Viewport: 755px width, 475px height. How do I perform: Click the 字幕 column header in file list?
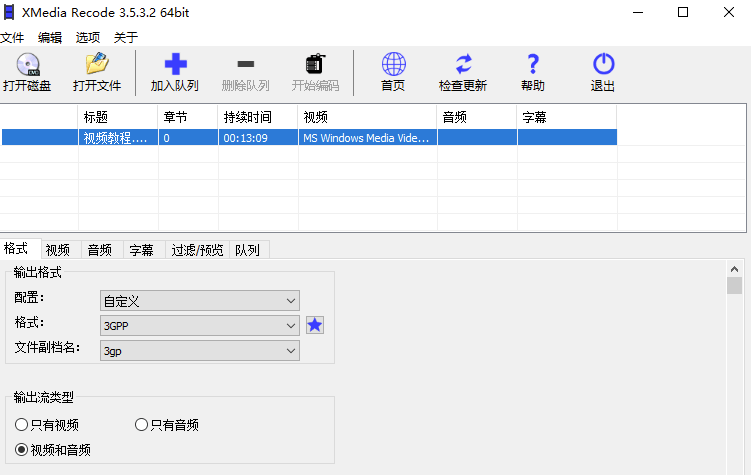pyautogui.click(x=567, y=117)
